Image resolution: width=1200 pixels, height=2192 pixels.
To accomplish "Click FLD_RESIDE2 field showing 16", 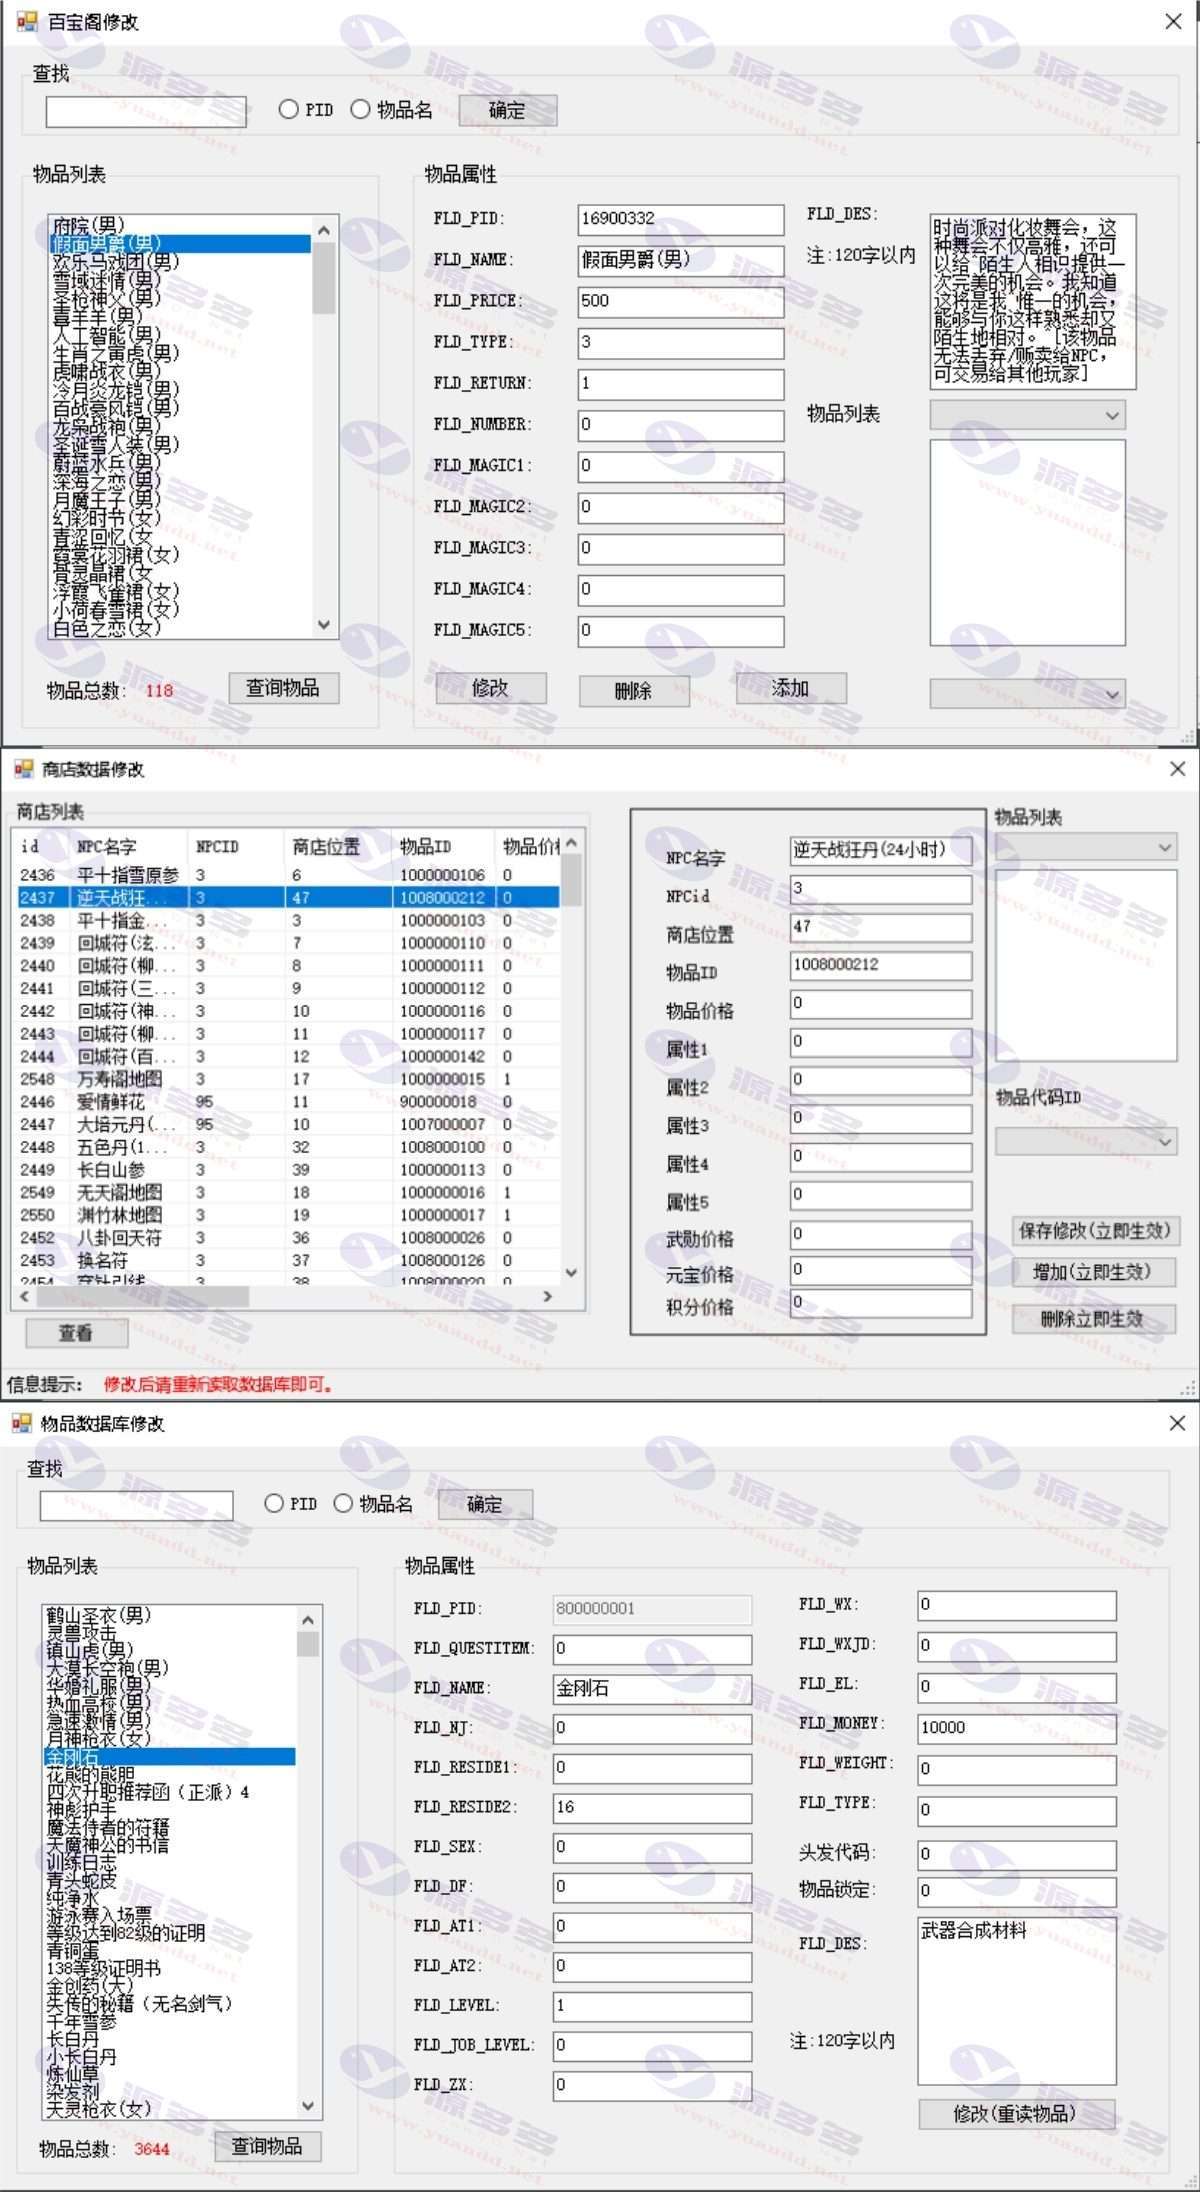I will pyautogui.click(x=652, y=1807).
